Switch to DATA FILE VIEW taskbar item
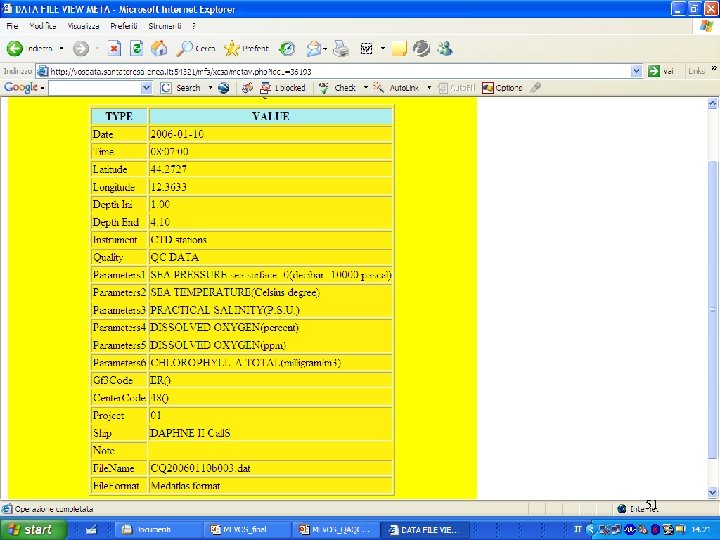This screenshot has width=720, height=540. tap(424, 529)
